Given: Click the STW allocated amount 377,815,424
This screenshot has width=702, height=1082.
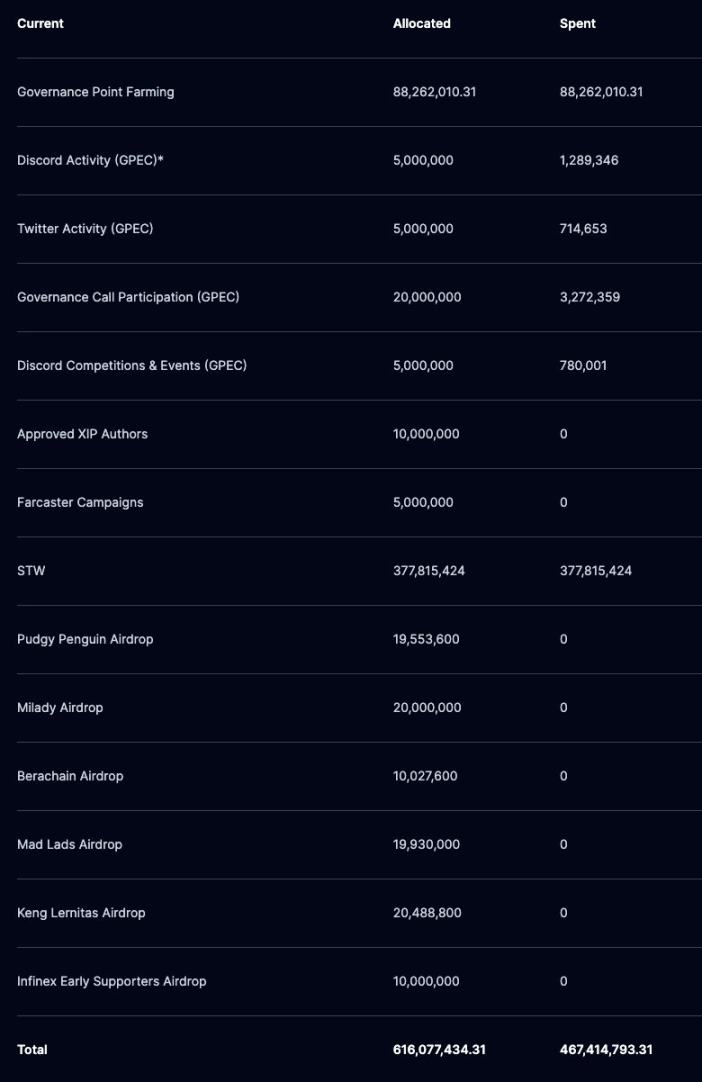Looking at the screenshot, I should coord(428,571).
